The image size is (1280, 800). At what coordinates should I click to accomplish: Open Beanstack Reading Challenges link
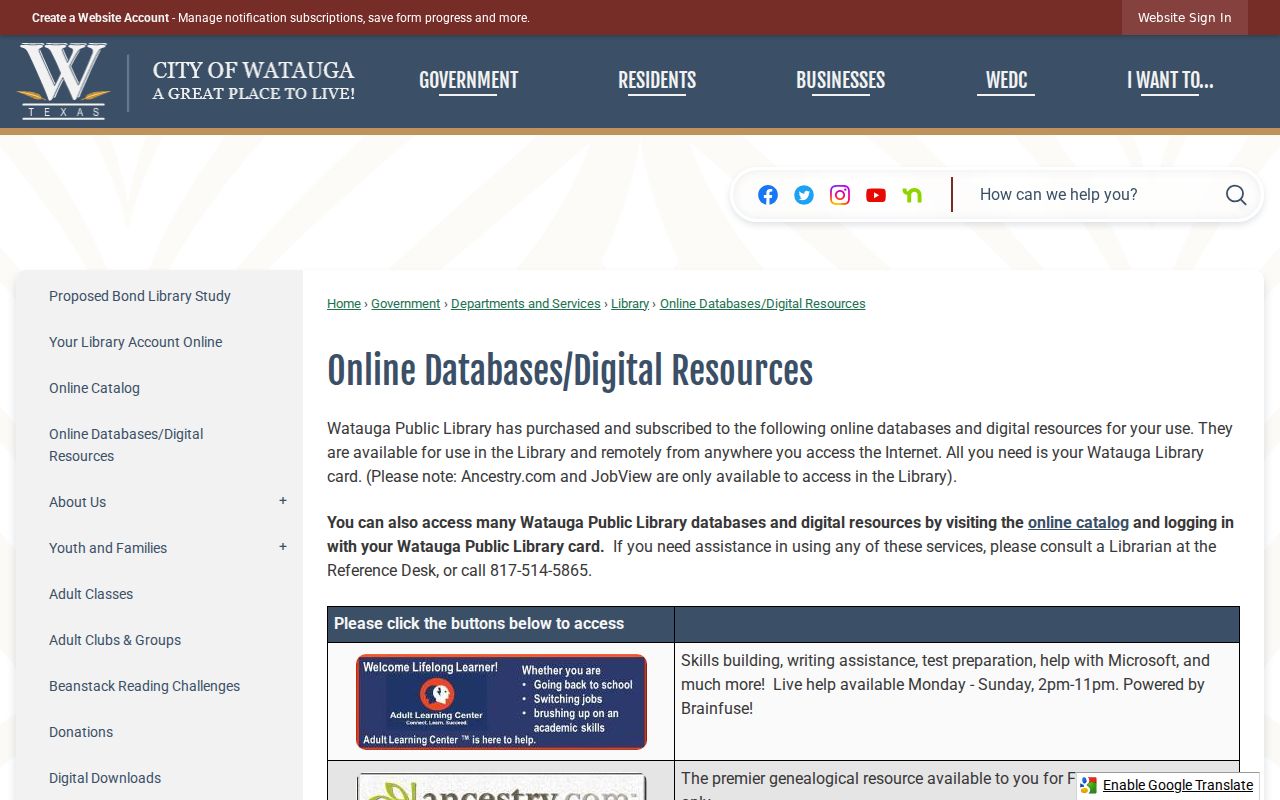coord(144,686)
